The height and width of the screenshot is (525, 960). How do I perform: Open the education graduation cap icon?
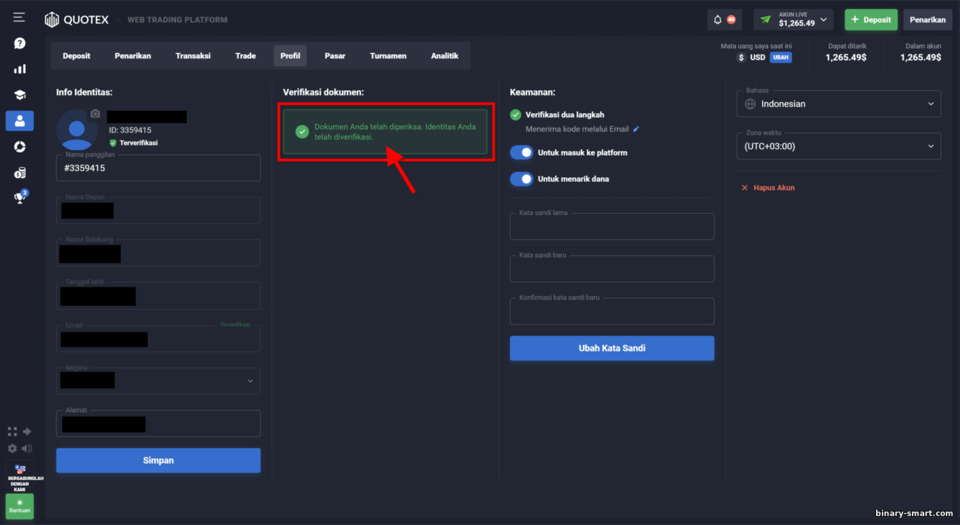click(x=20, y=95)
